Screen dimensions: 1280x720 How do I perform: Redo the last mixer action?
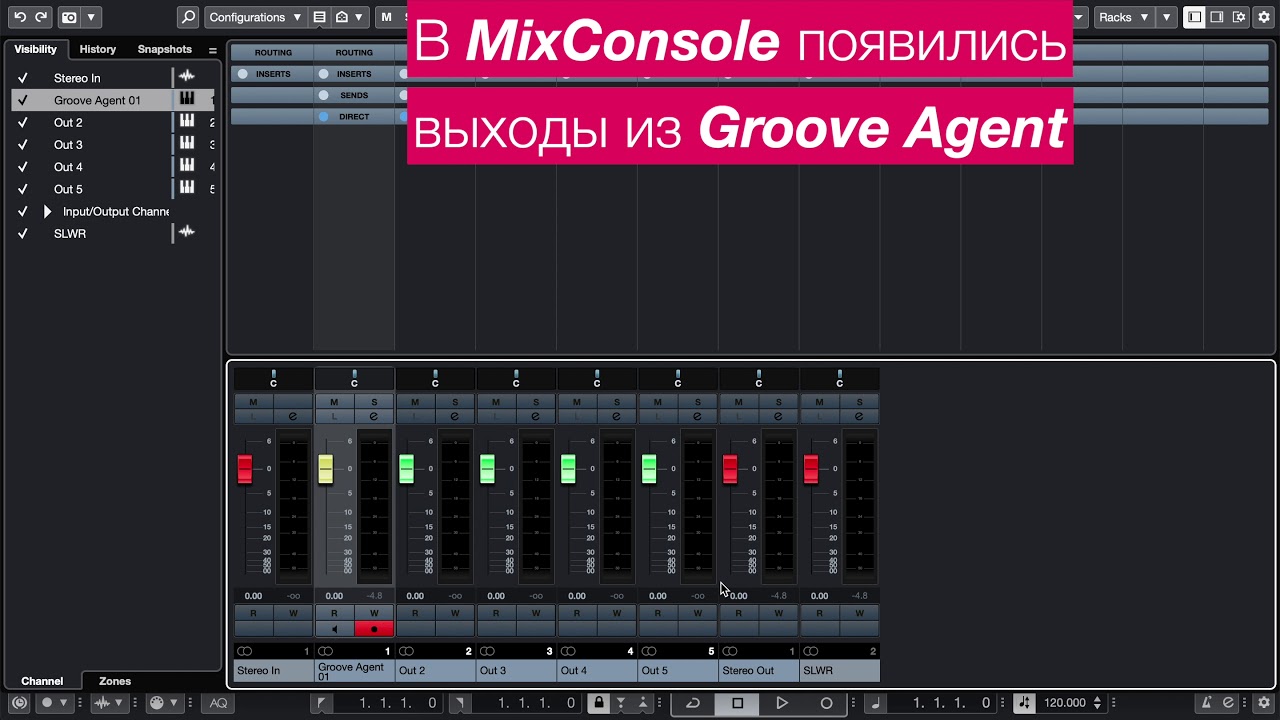(x=41, y=17)
